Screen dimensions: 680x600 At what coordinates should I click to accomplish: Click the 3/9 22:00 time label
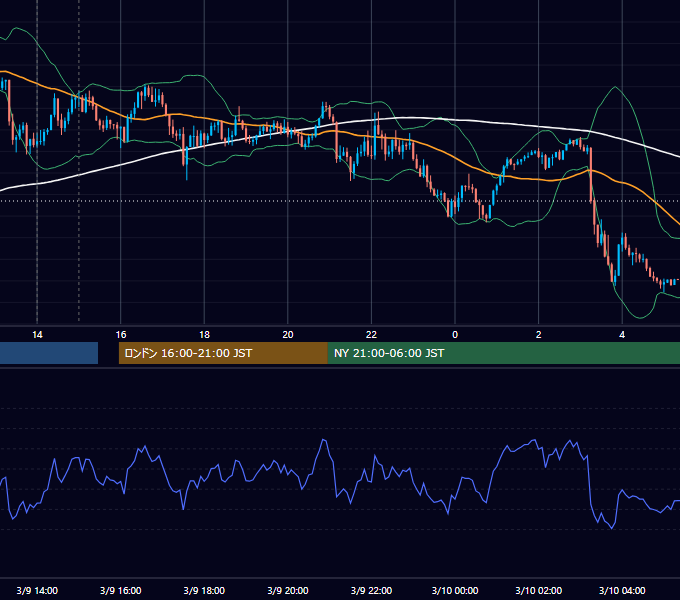tap(371, 590)
